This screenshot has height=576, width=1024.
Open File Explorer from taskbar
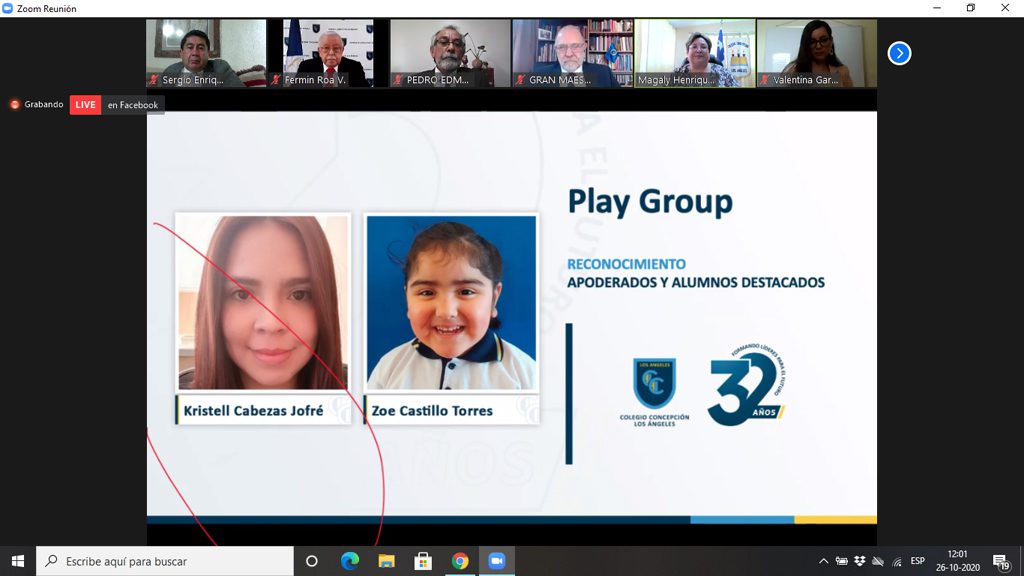point(386,561)
